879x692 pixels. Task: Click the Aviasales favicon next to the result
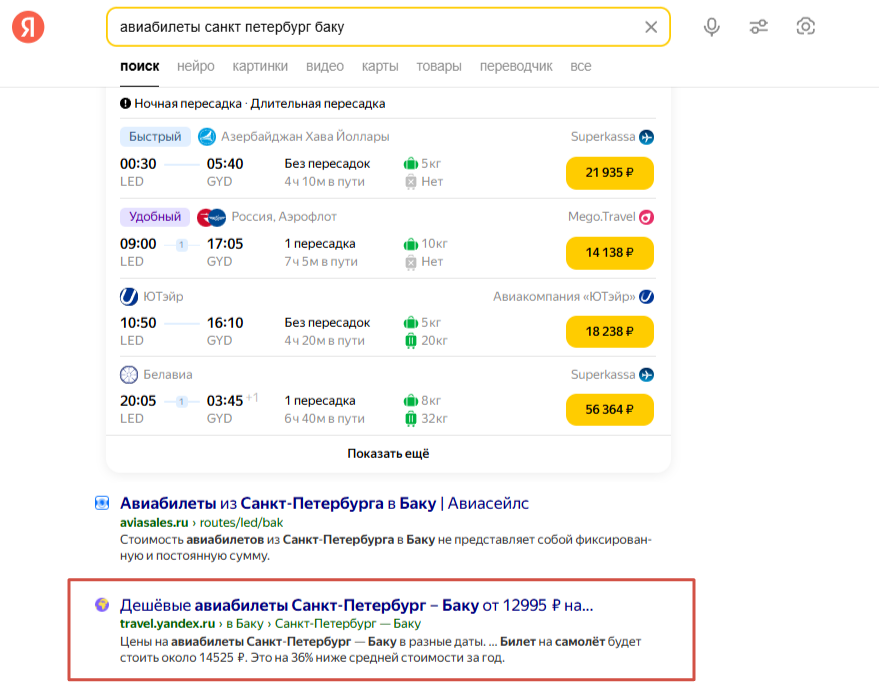[101, 503]
